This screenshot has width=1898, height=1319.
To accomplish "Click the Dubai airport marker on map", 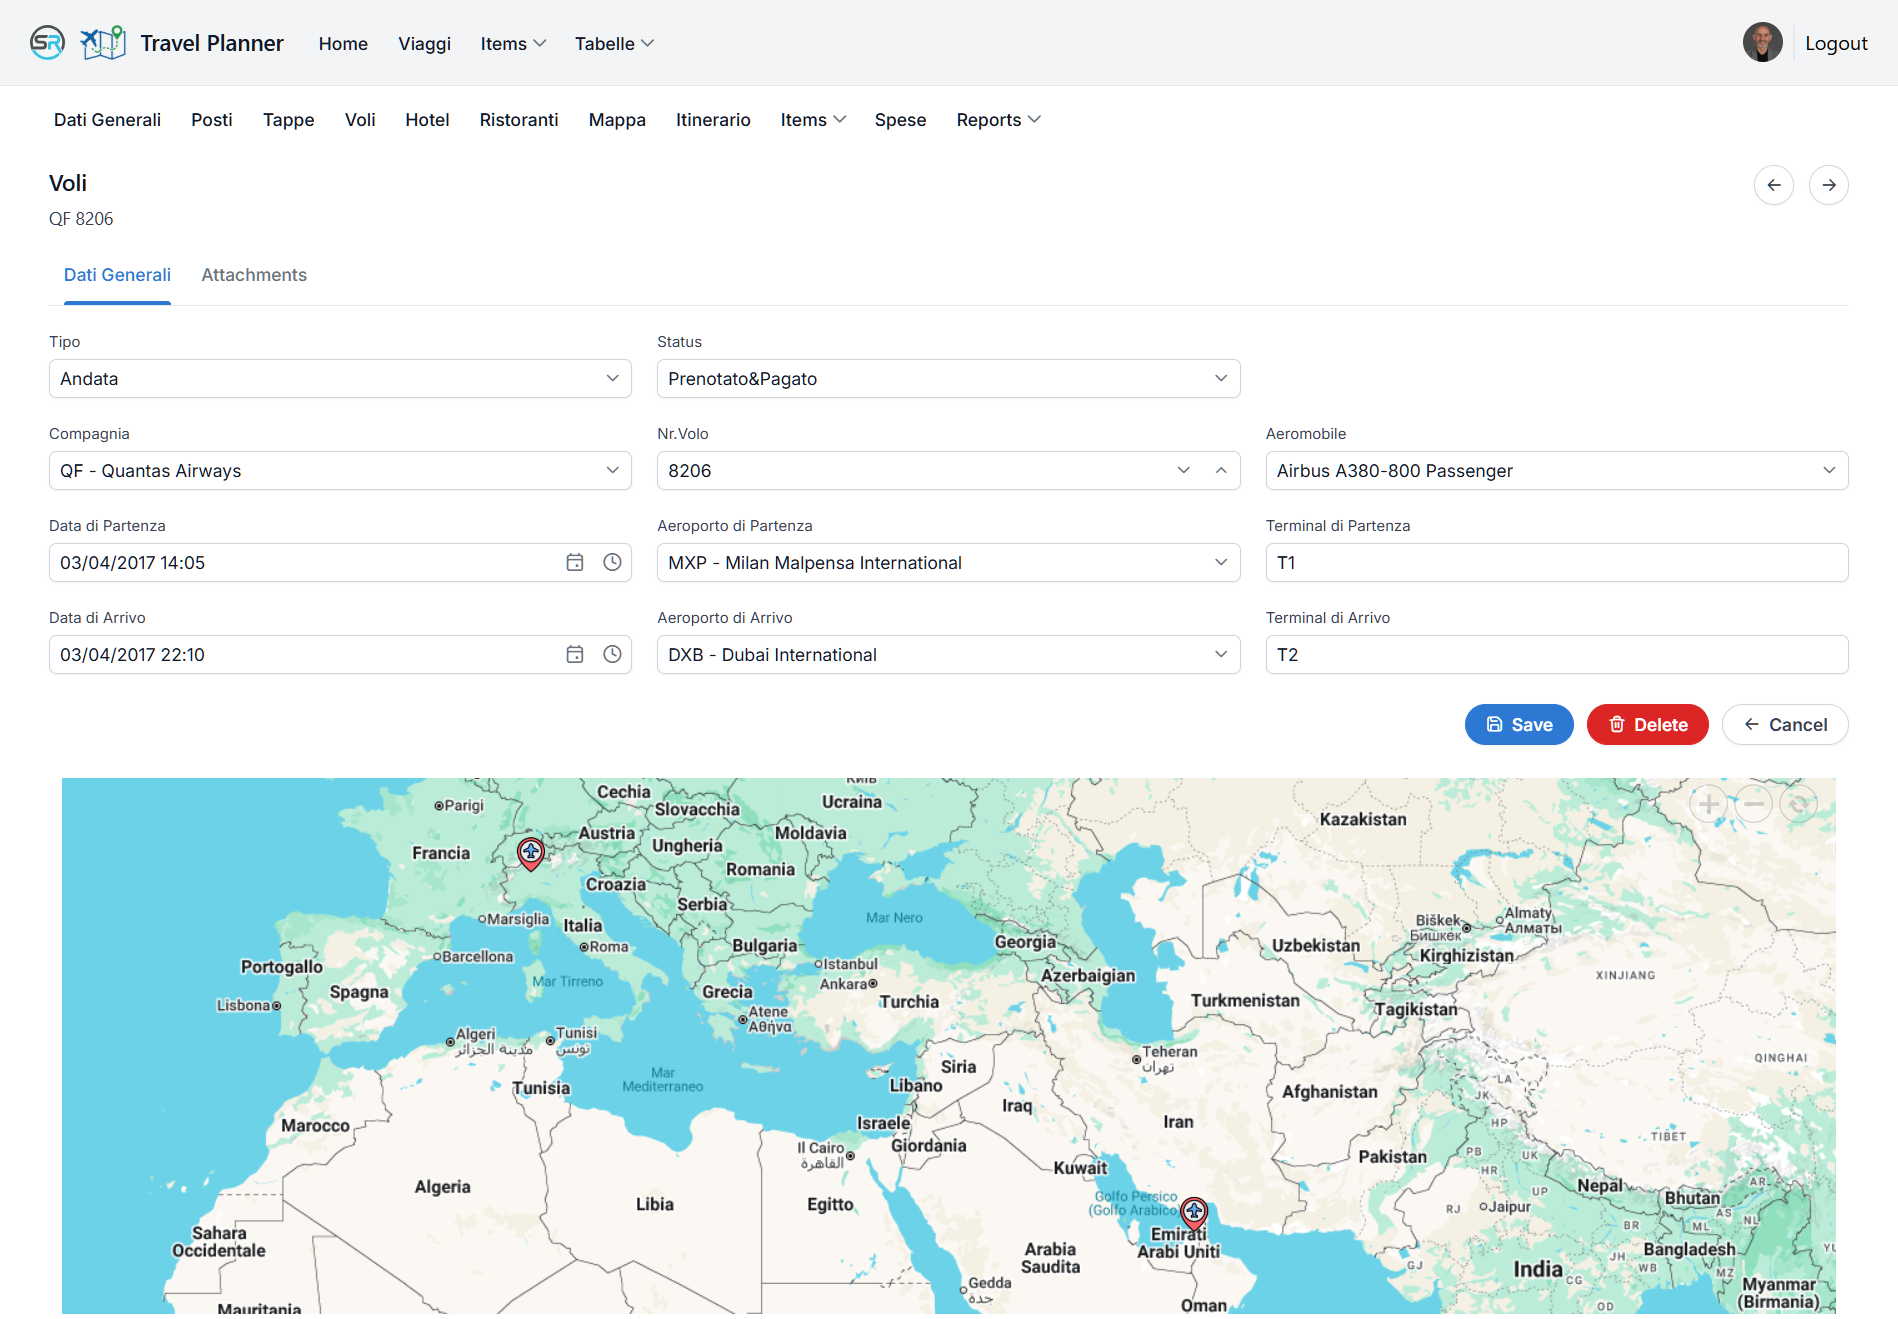I will (x=1193, y=1212).
